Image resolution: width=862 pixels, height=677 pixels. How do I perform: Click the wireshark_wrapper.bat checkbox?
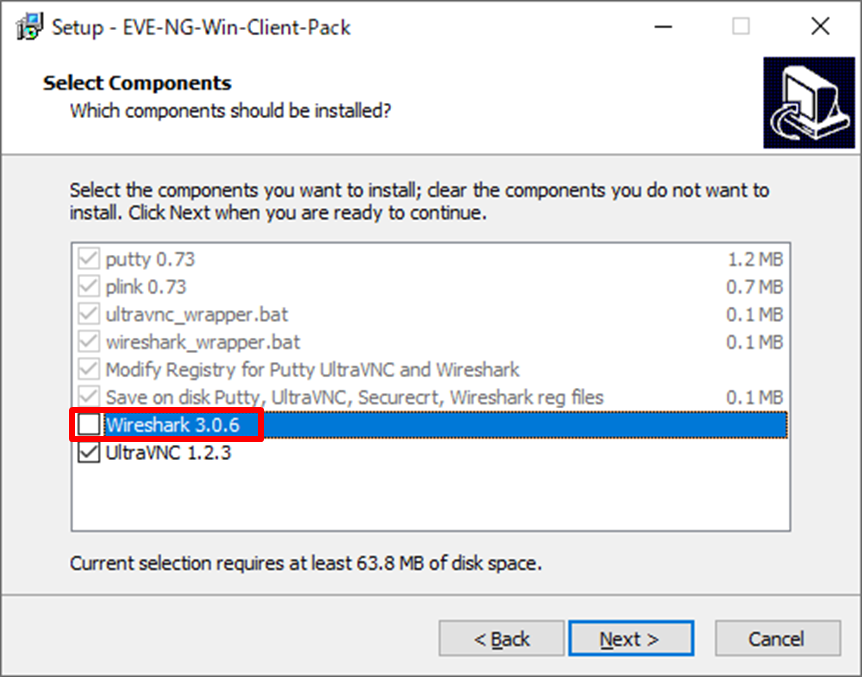pyautogui.click(x=90, y=342)
